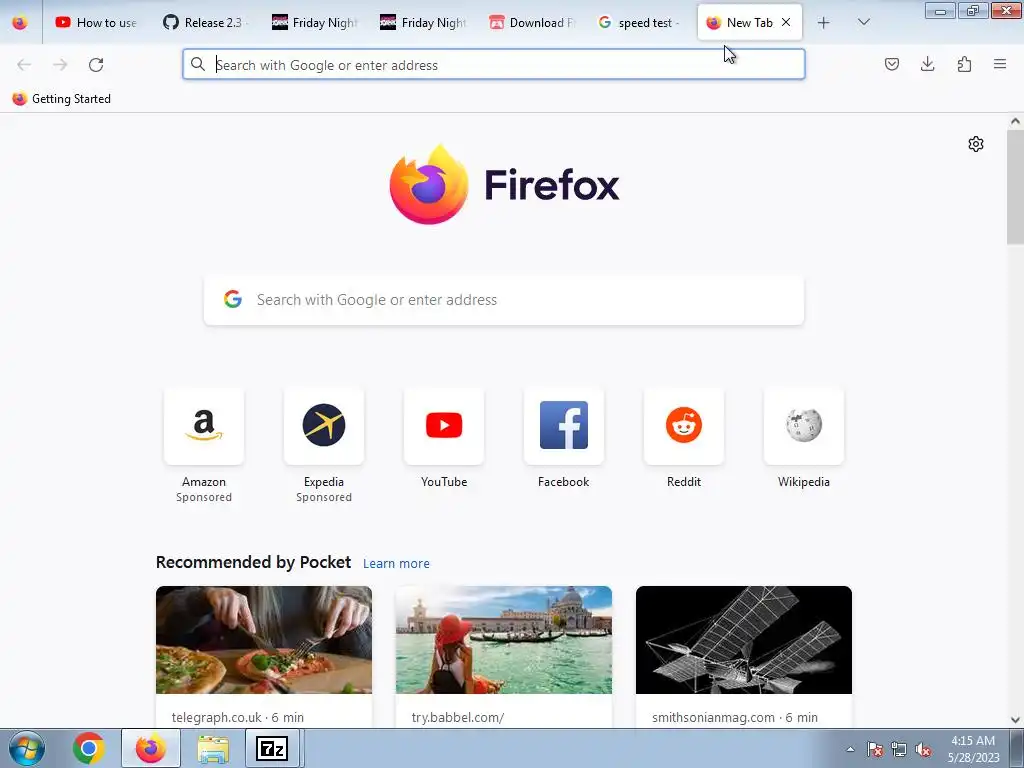The width and height of the screenshot is (1024, 768).
Task: Switch to the Download tab
Action: tap(532, 23)
